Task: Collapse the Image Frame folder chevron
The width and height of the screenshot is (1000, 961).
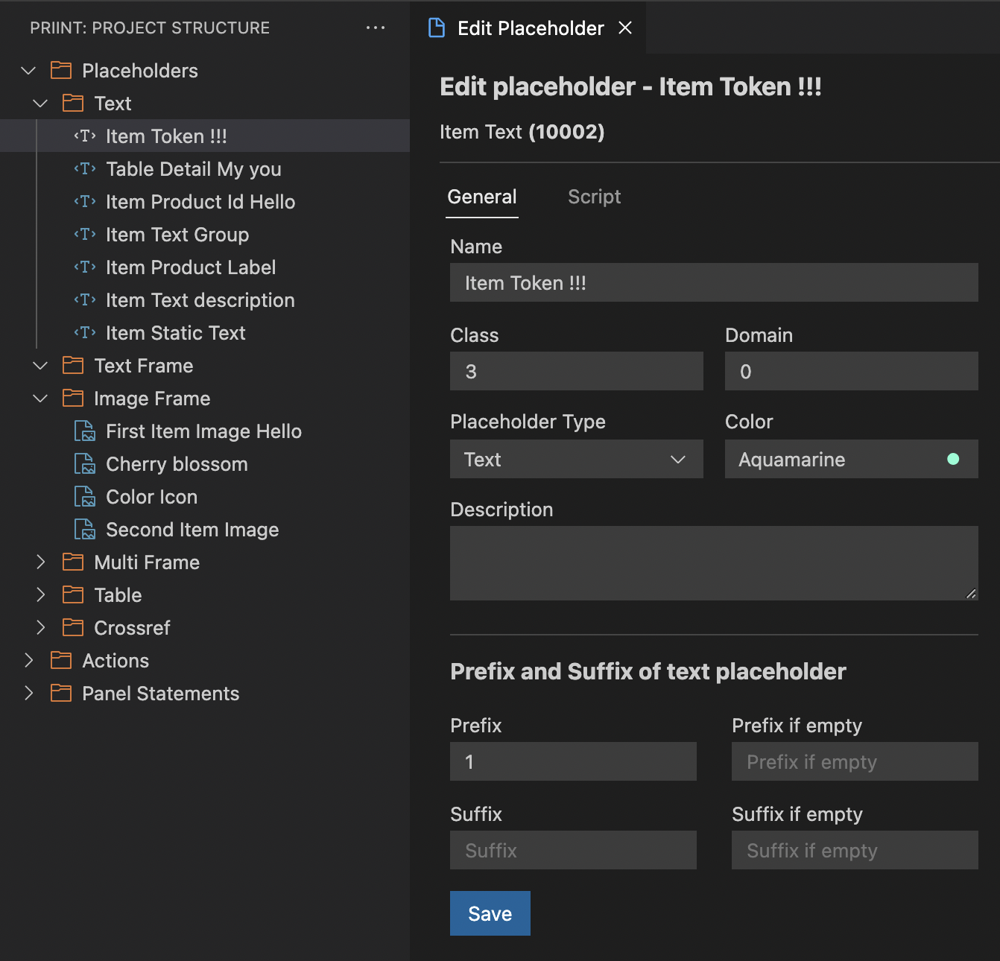Action: tap(40, 399)
